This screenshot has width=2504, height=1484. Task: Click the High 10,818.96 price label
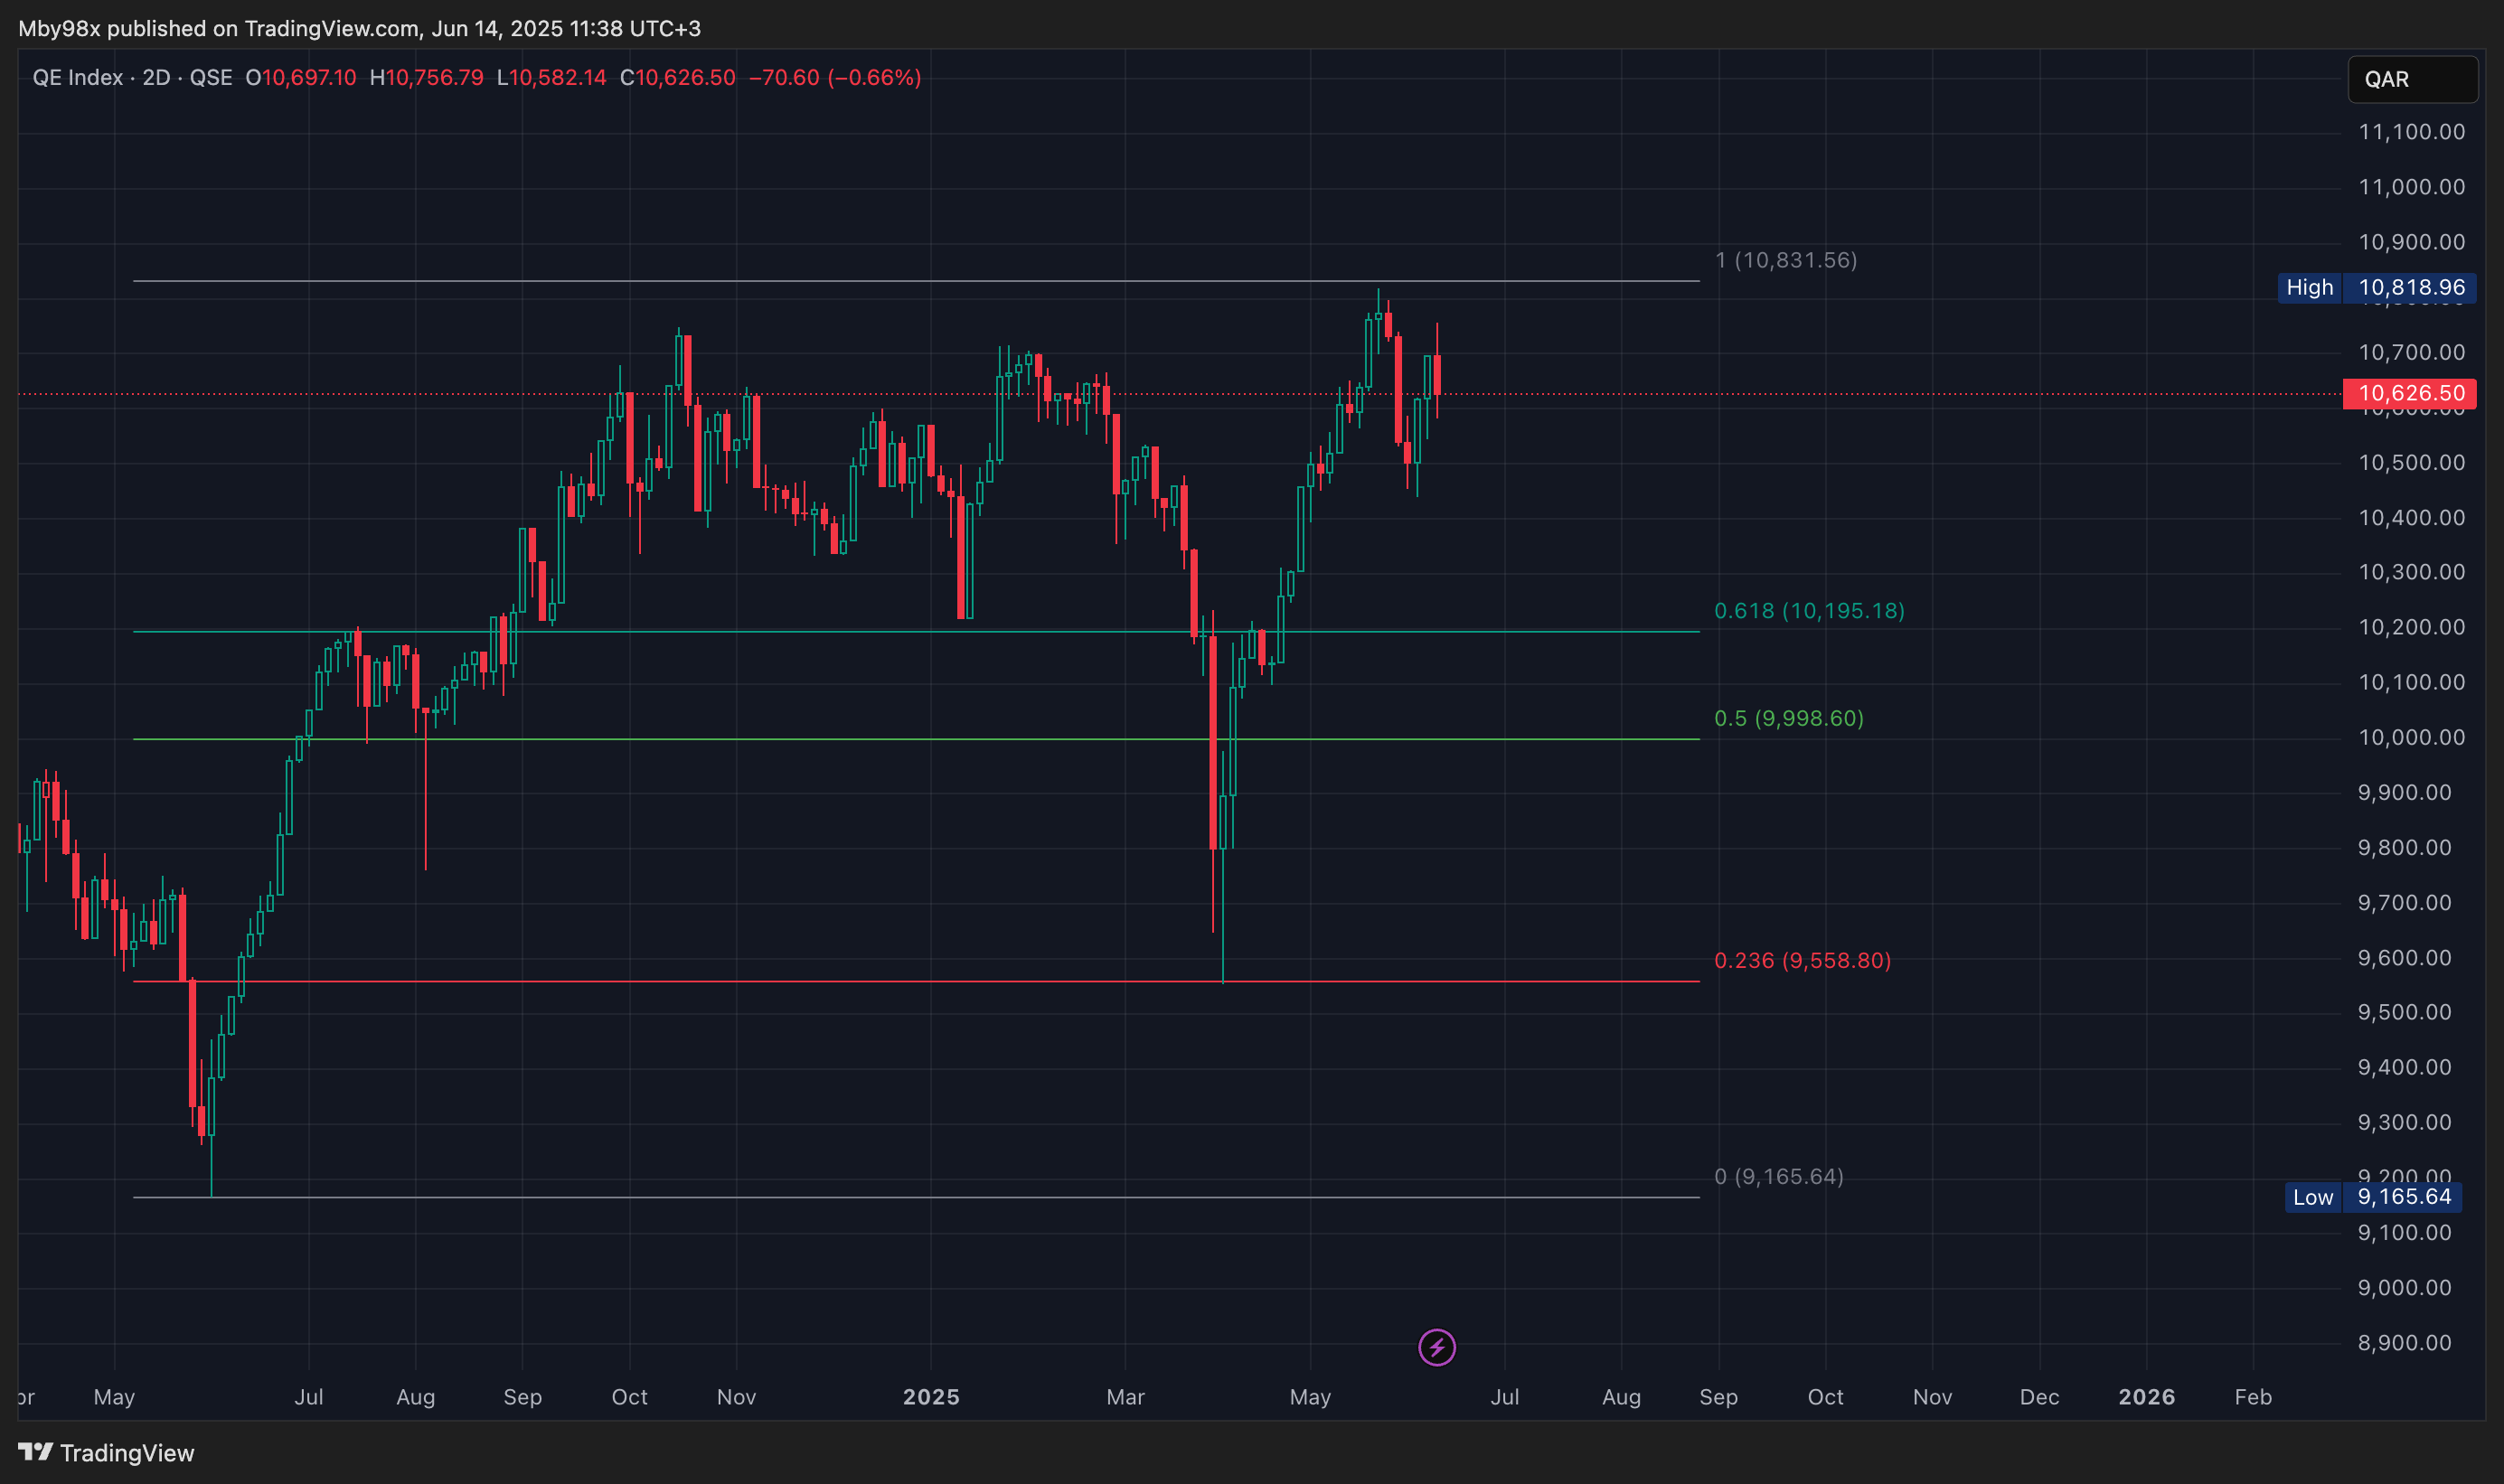click(2376, 287)
